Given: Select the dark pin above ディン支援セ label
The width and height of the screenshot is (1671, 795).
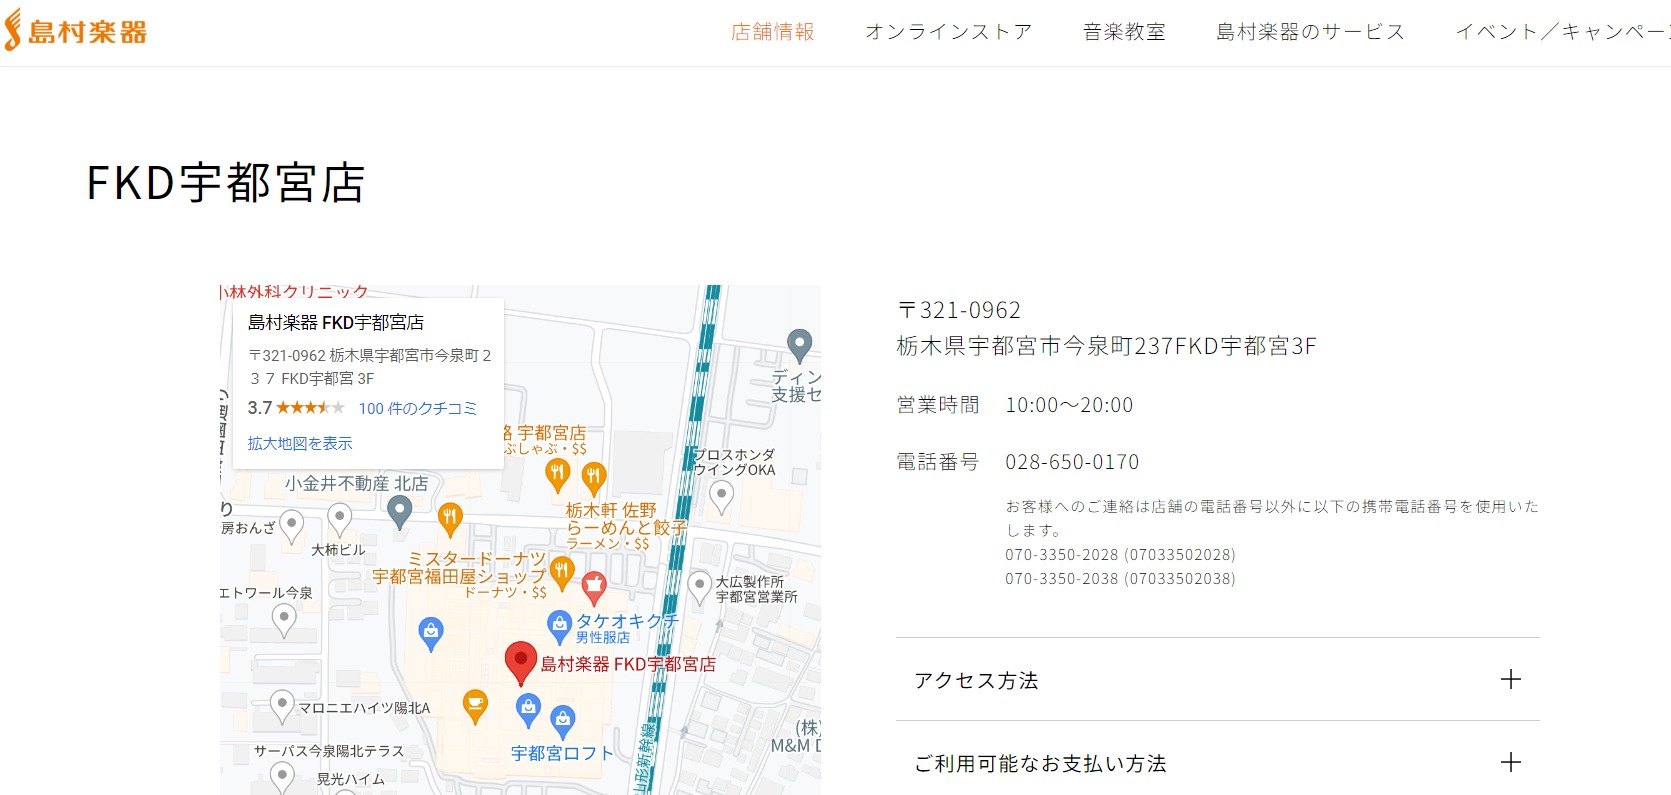Looking at the screenshot, I should coord(799,346).
